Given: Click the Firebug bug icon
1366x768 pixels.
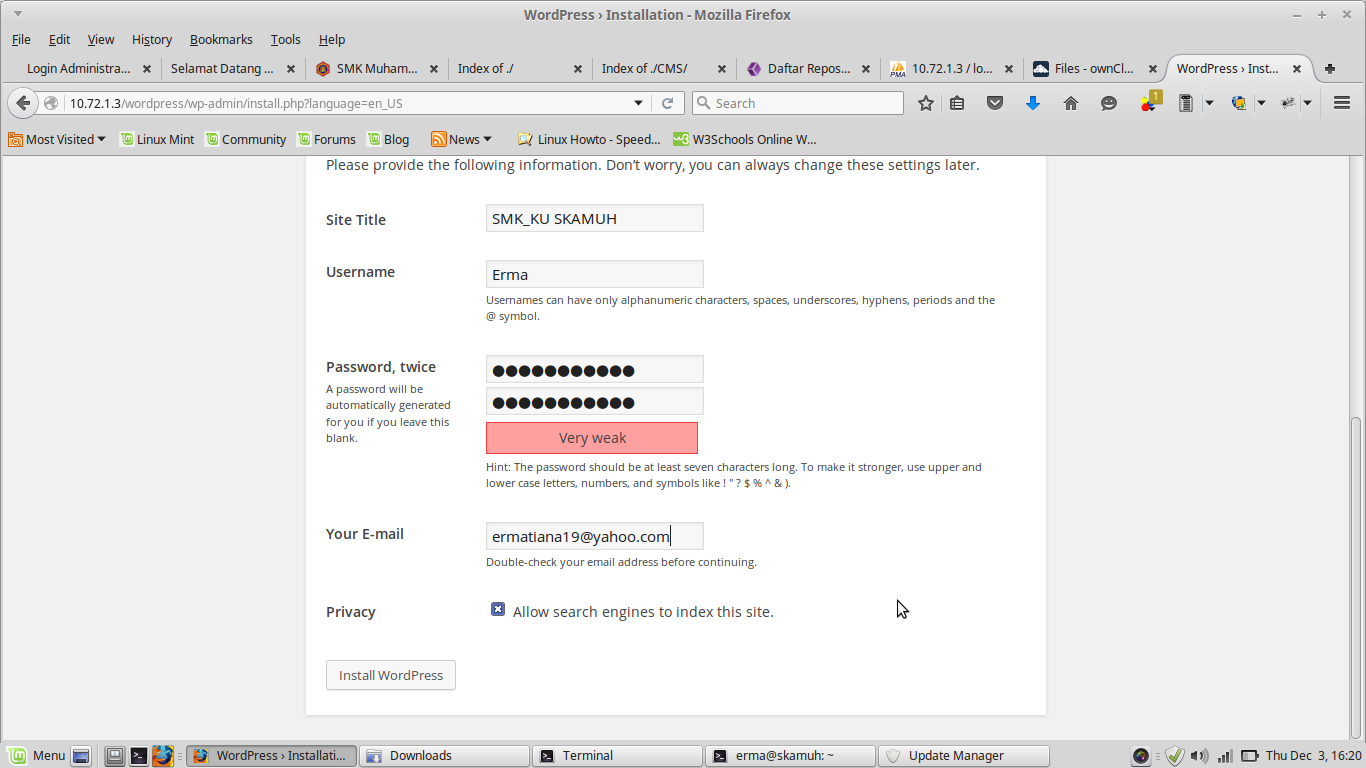Looking at the screenshot, I should pyautogui.click(x=1288, y=103).
